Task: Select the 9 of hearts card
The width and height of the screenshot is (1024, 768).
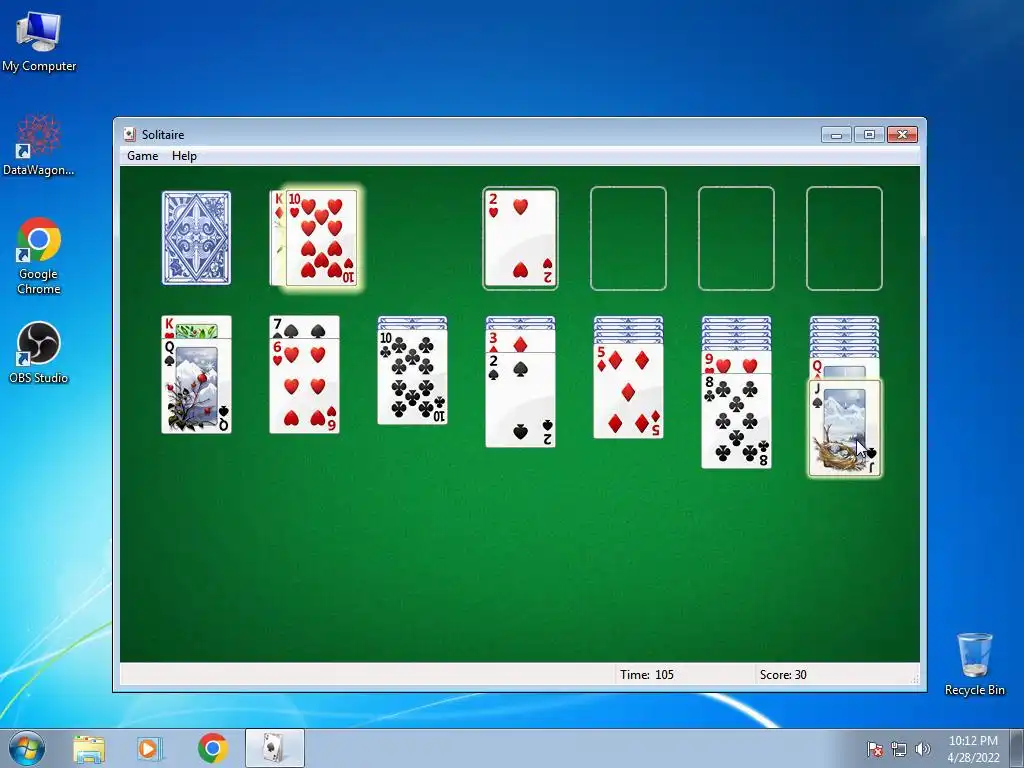Action: coord(737,364)
